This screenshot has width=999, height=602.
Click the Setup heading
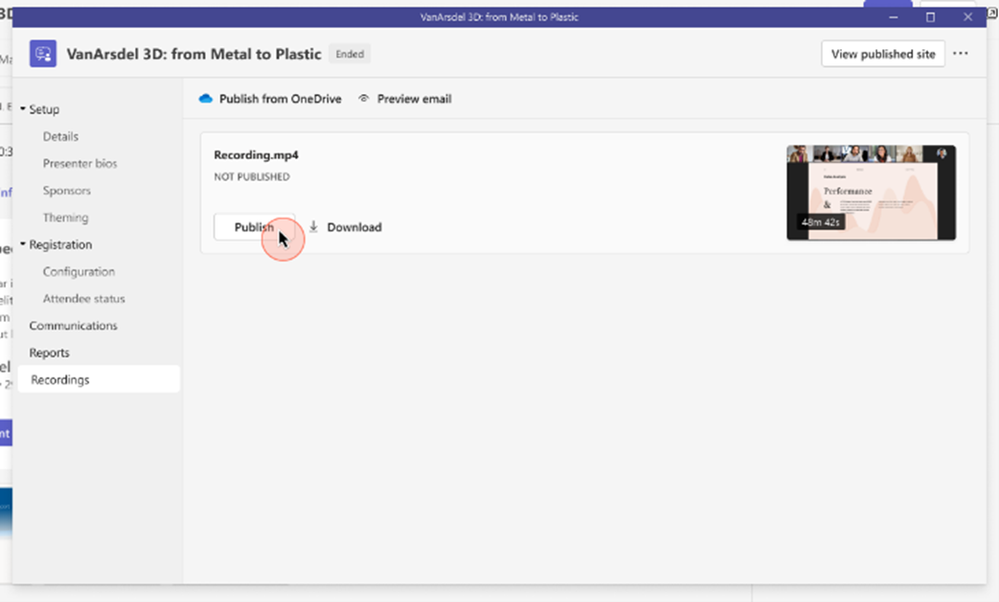click(x=44, y=109)
